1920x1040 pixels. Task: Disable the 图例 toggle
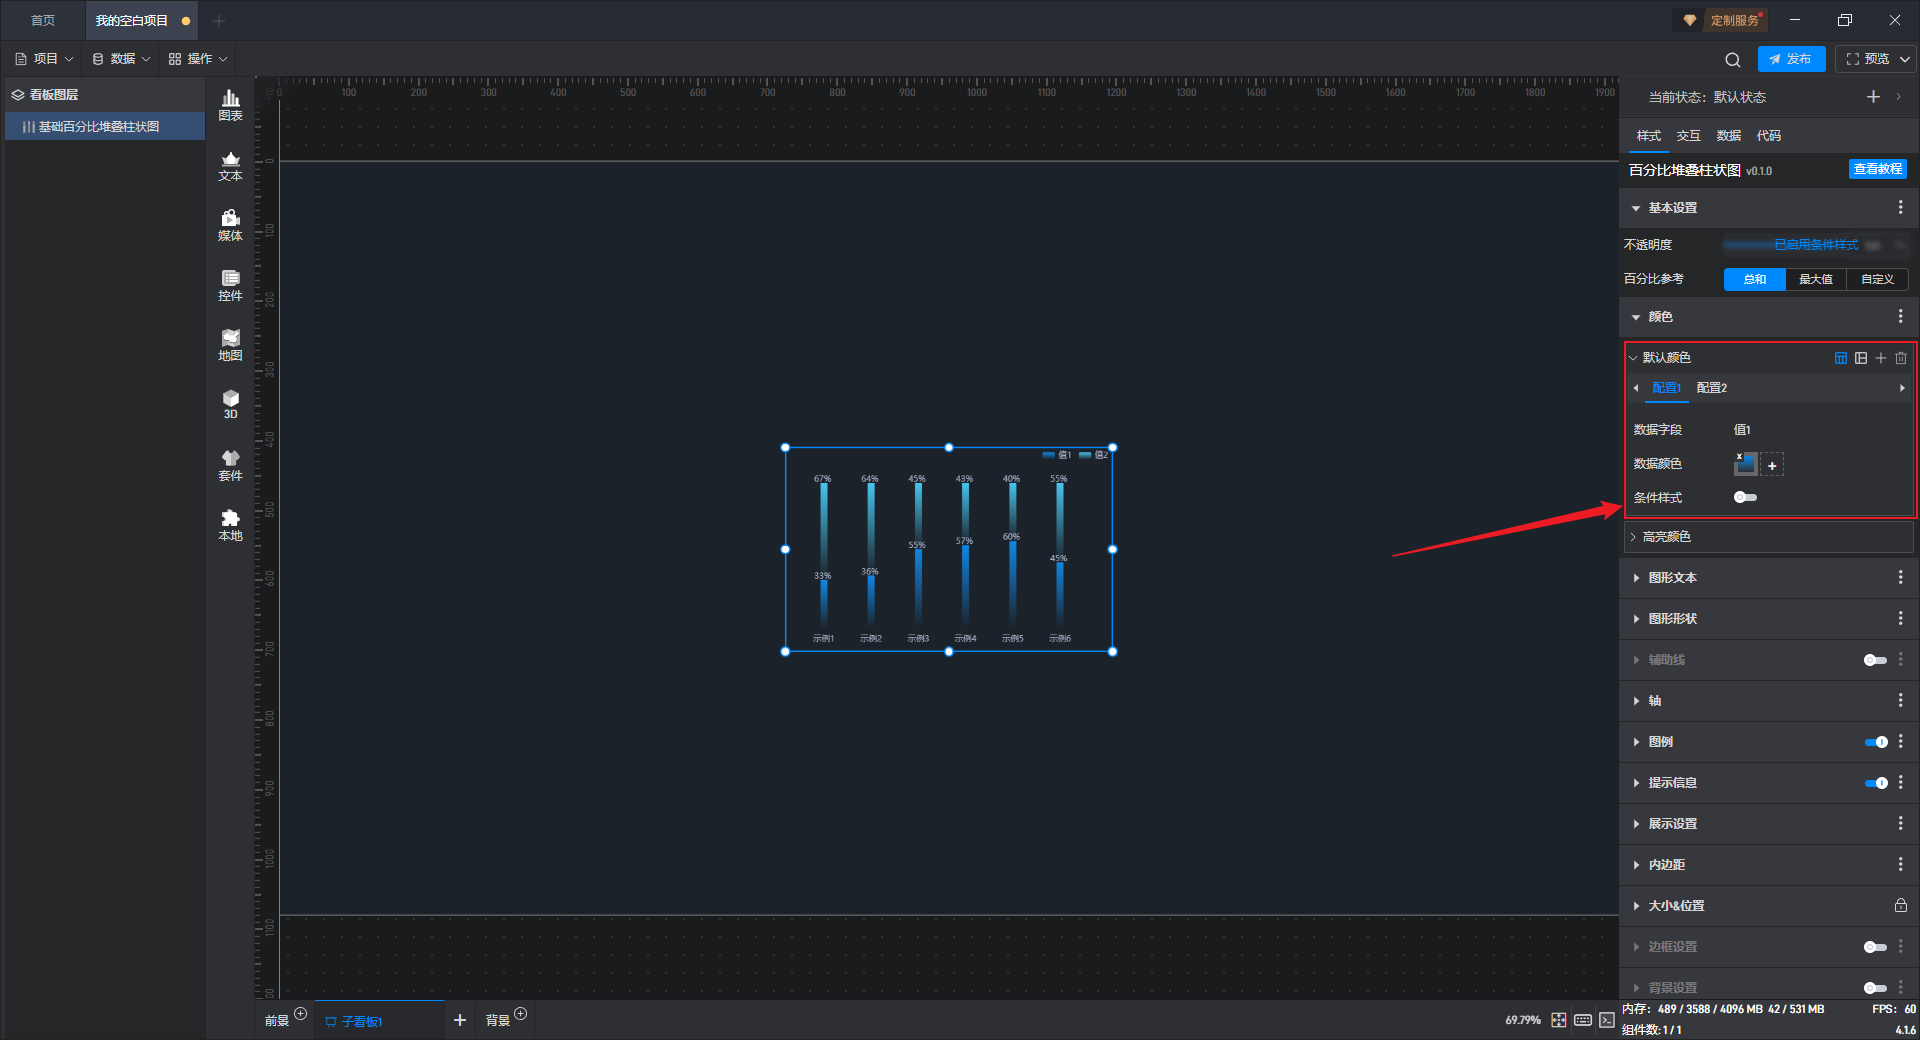coord(1876,742)
